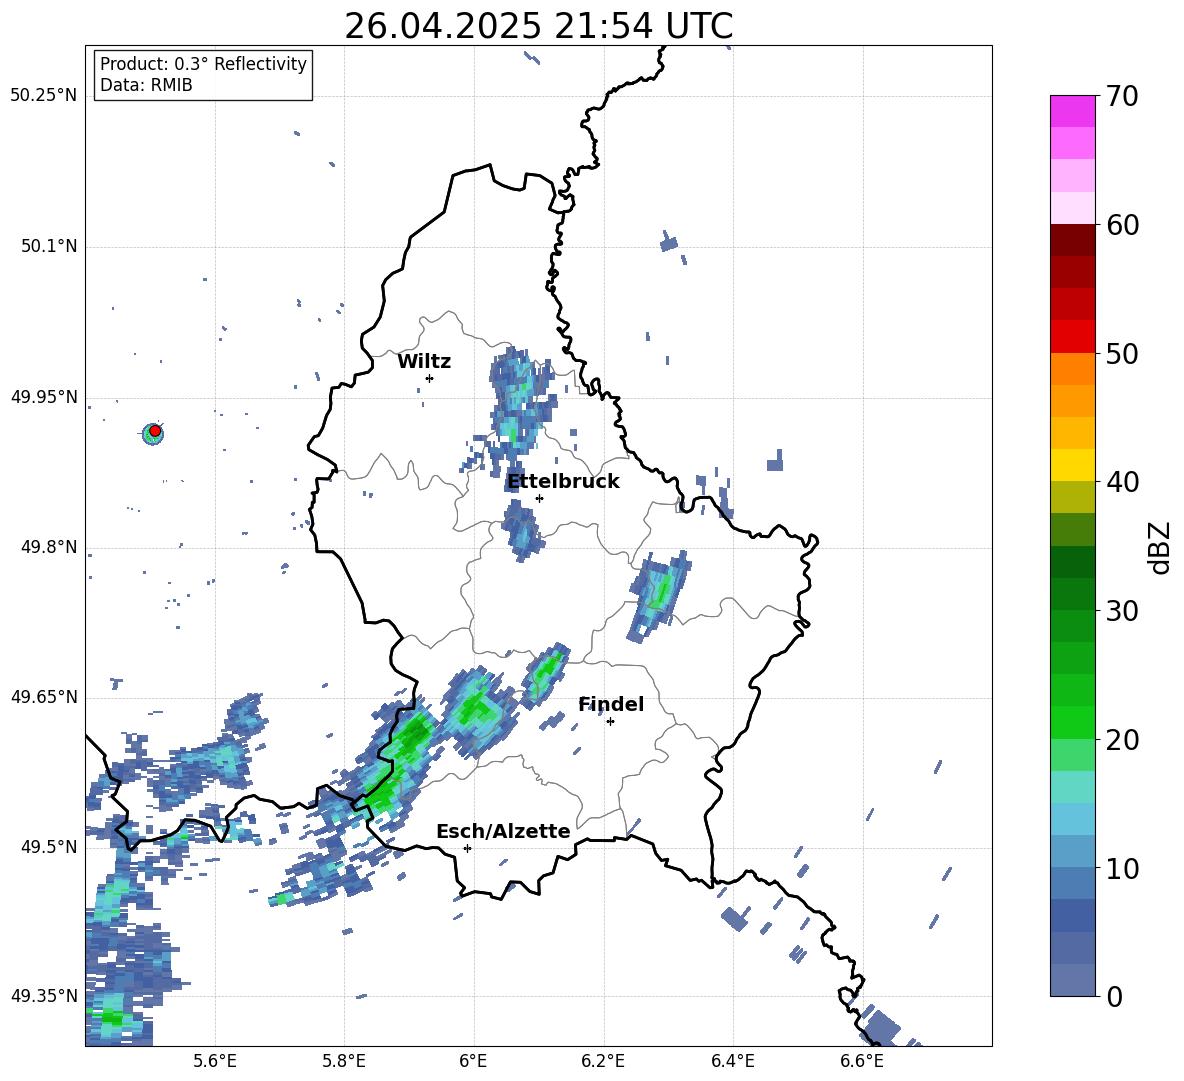Click the title 26.04.2025 21:54 UTC
This screenshot has width=1184, height=1081.
click(x=538, y=26)
